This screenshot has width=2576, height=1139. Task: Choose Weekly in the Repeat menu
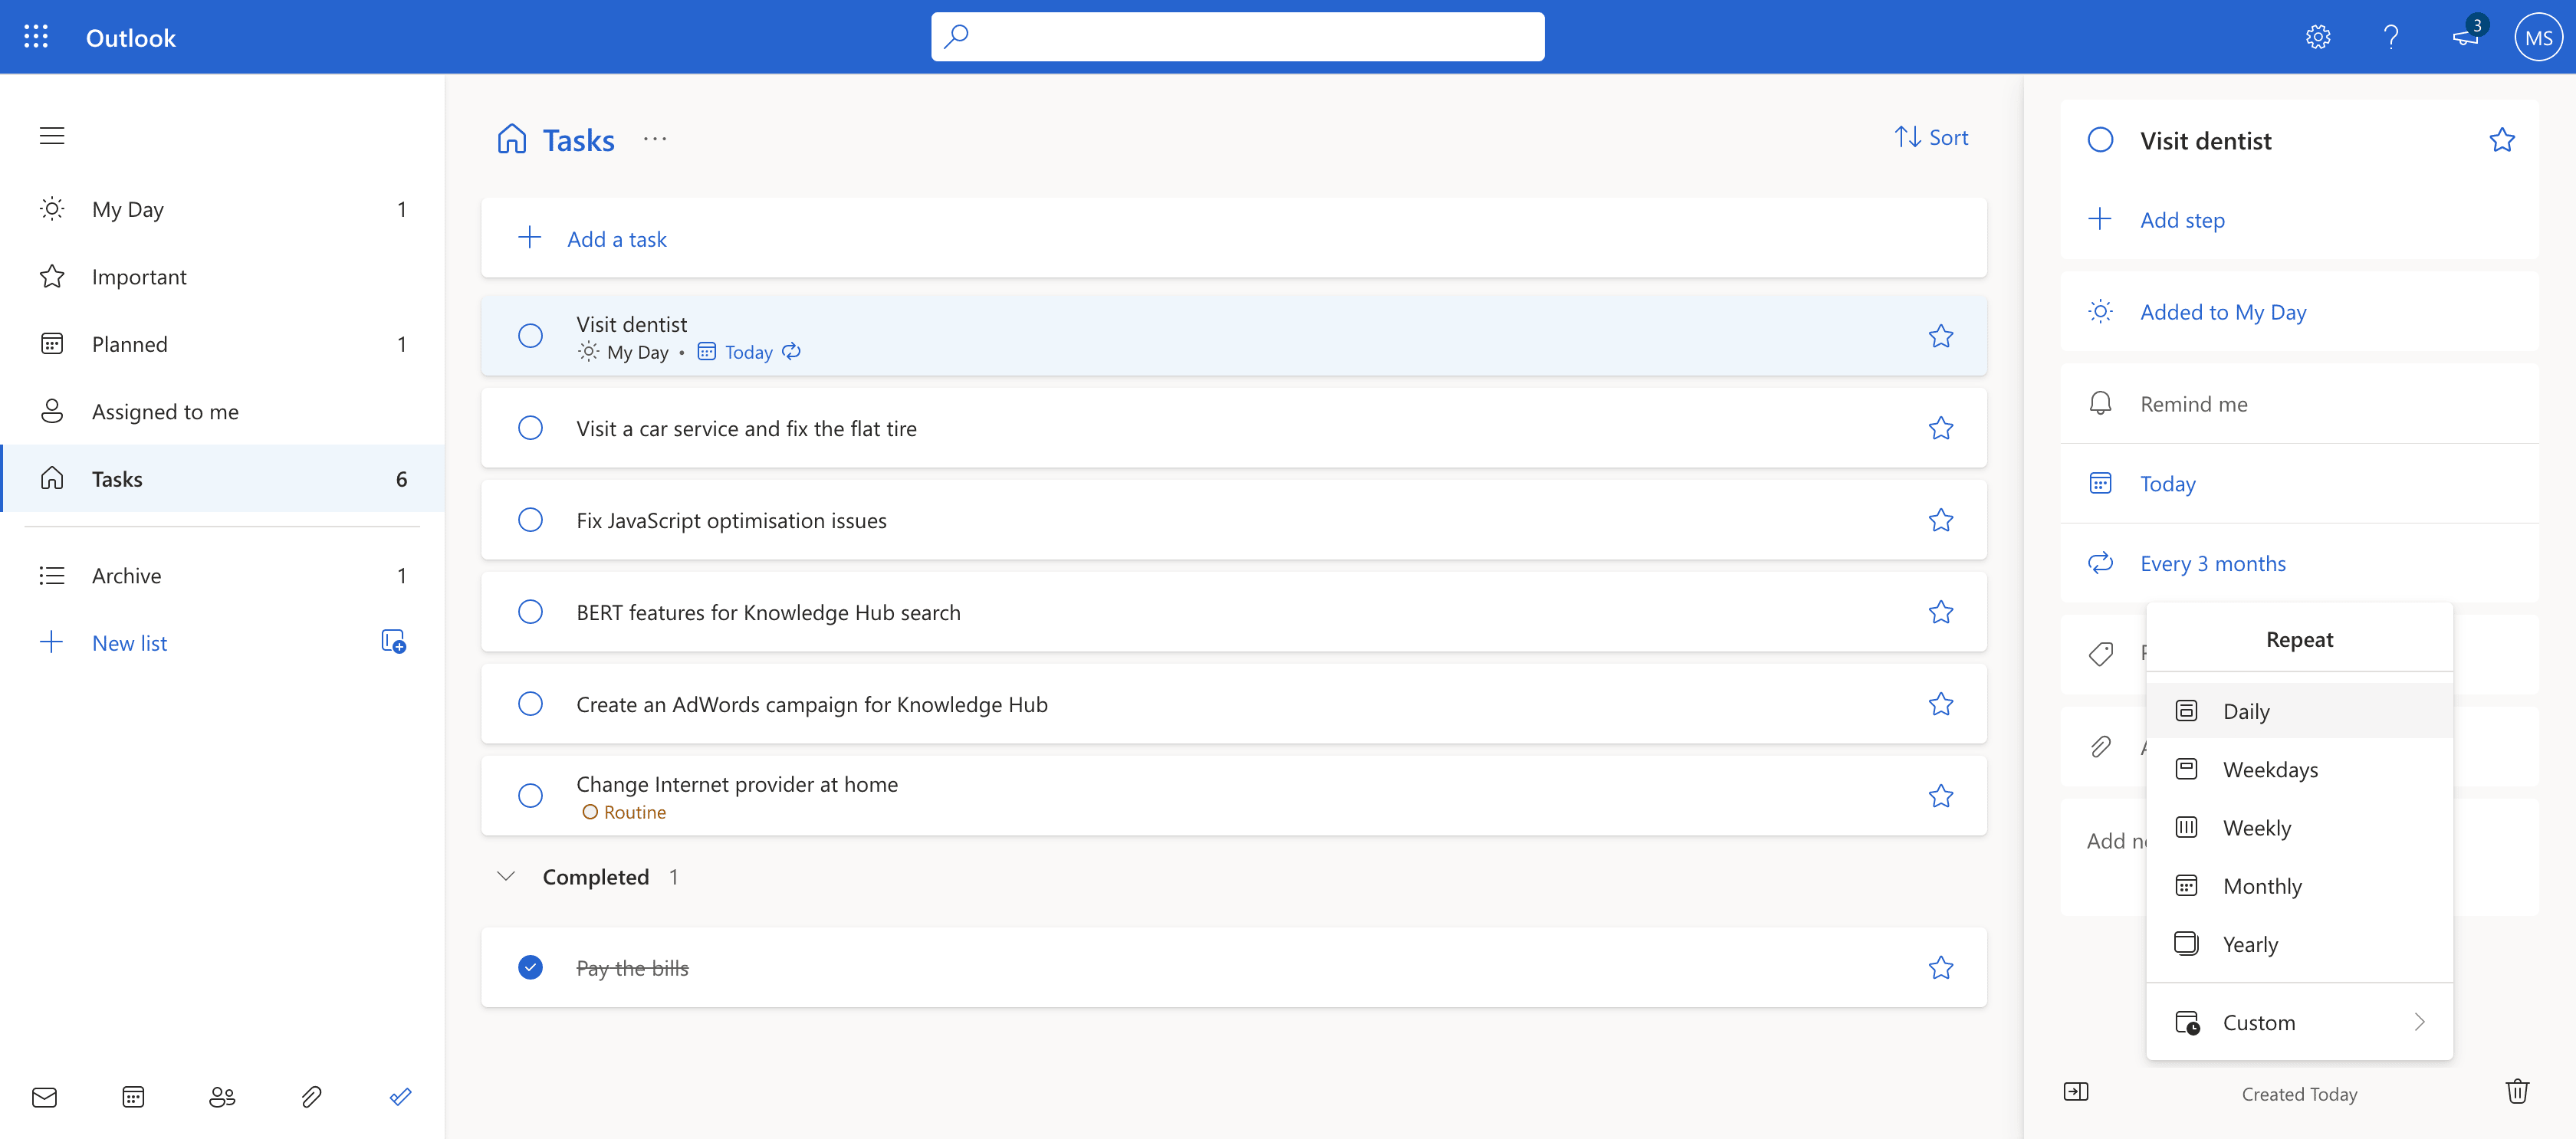tap(2257, 827)
